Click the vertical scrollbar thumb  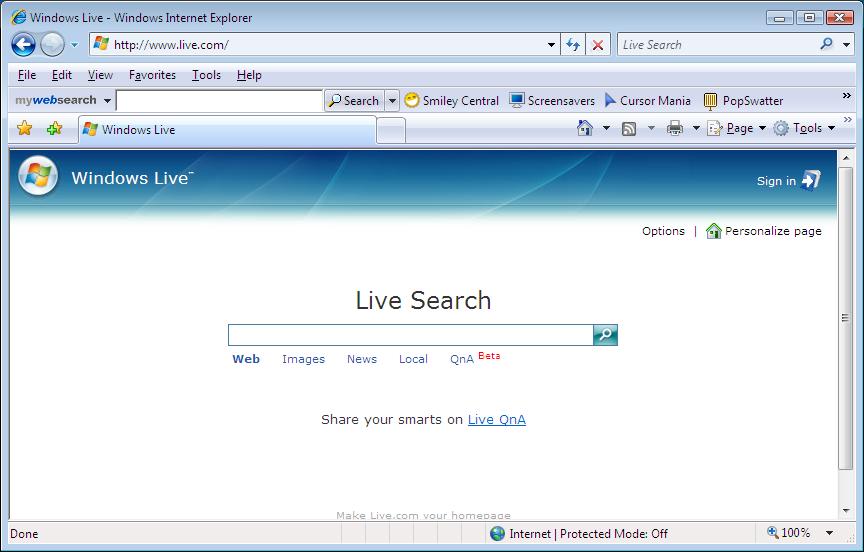click(846, 318)
